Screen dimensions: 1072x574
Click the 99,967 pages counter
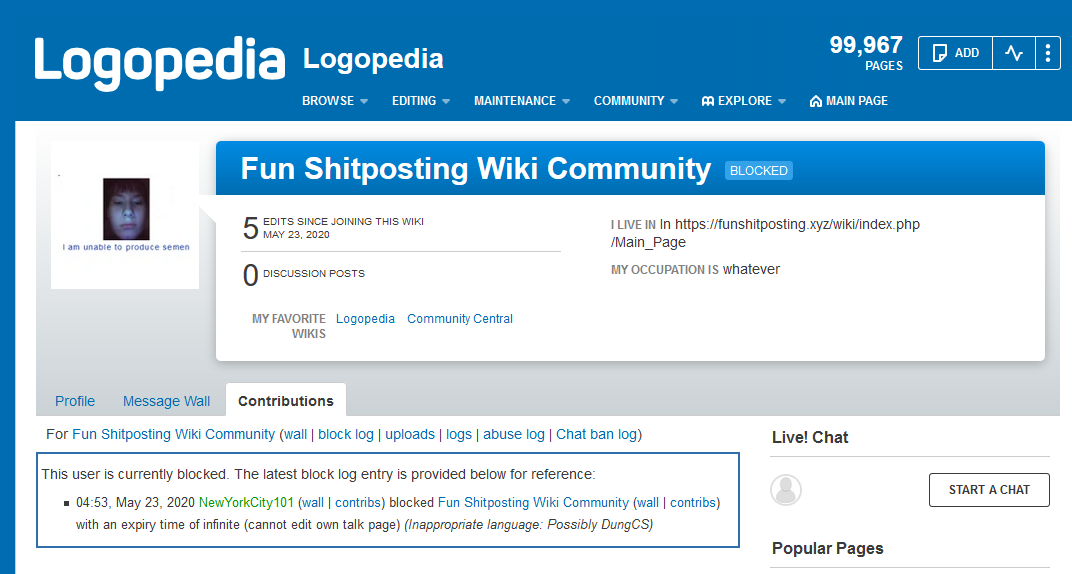[x=866, y=53]
